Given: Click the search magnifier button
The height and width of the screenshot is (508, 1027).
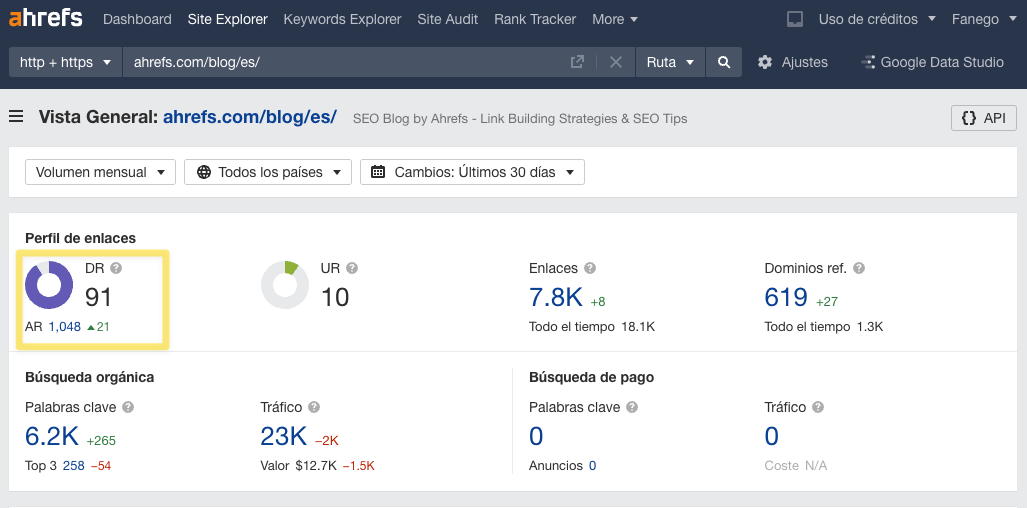Looking at the screenshot, I should (723, 62).
